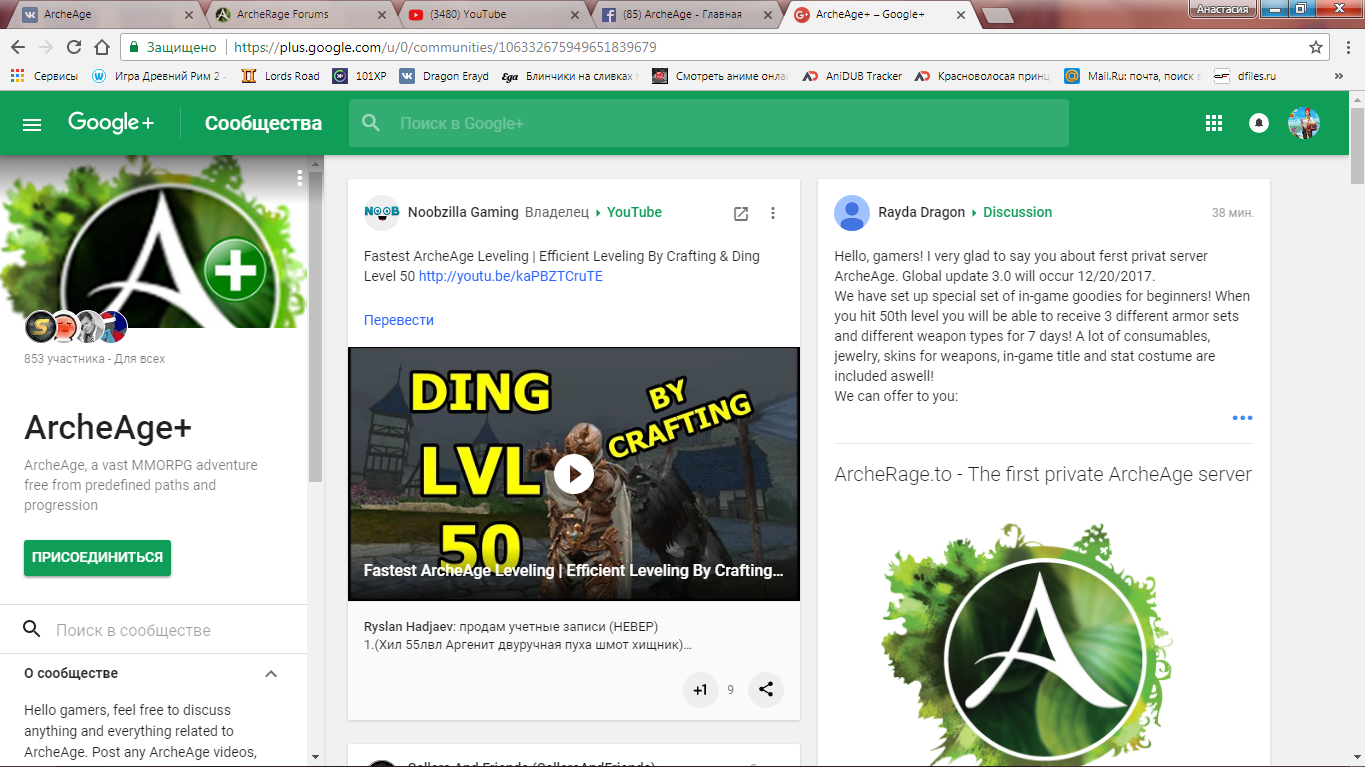Open the Mail.Ru bookmark
Viewport: 1365px width, 767px height.
coord(1133,76)
